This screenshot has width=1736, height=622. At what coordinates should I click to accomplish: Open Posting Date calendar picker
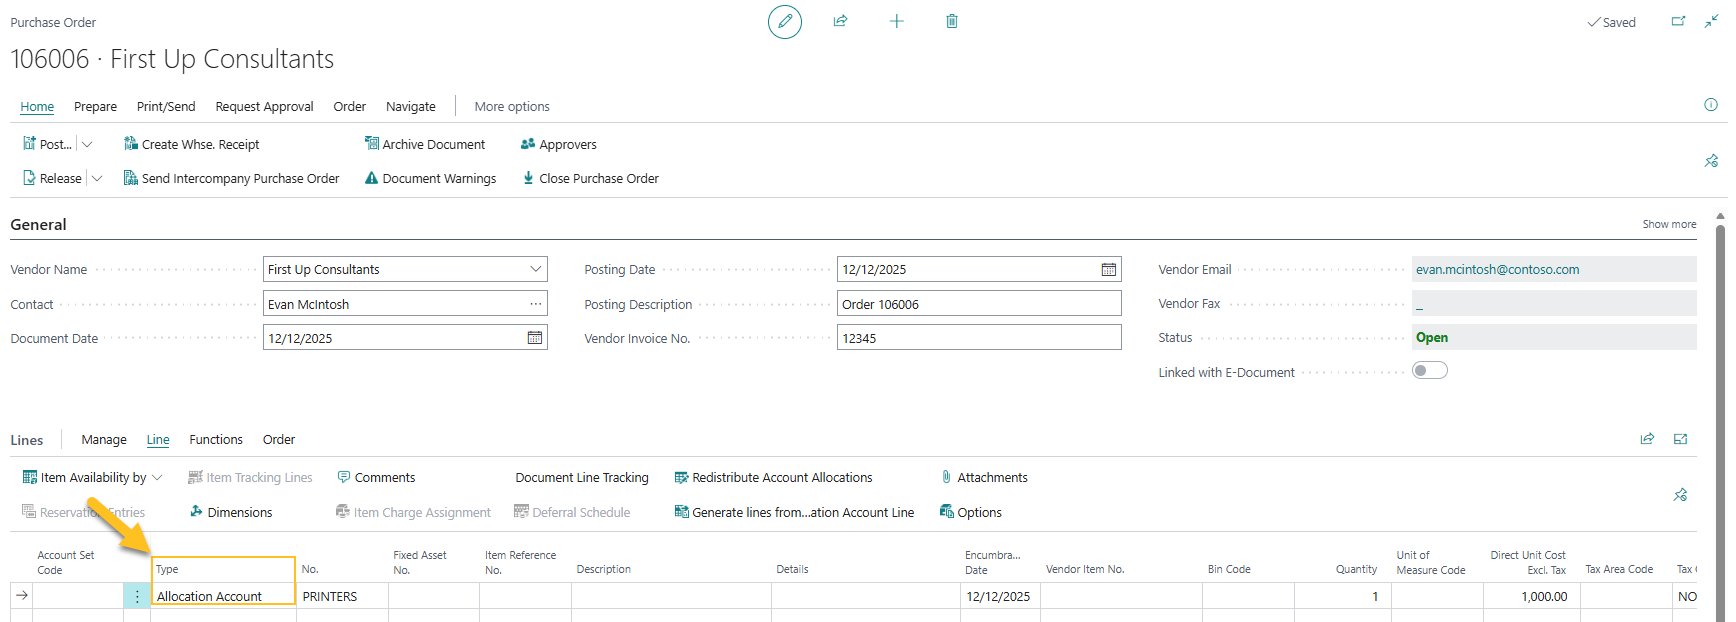[1108, 270]
